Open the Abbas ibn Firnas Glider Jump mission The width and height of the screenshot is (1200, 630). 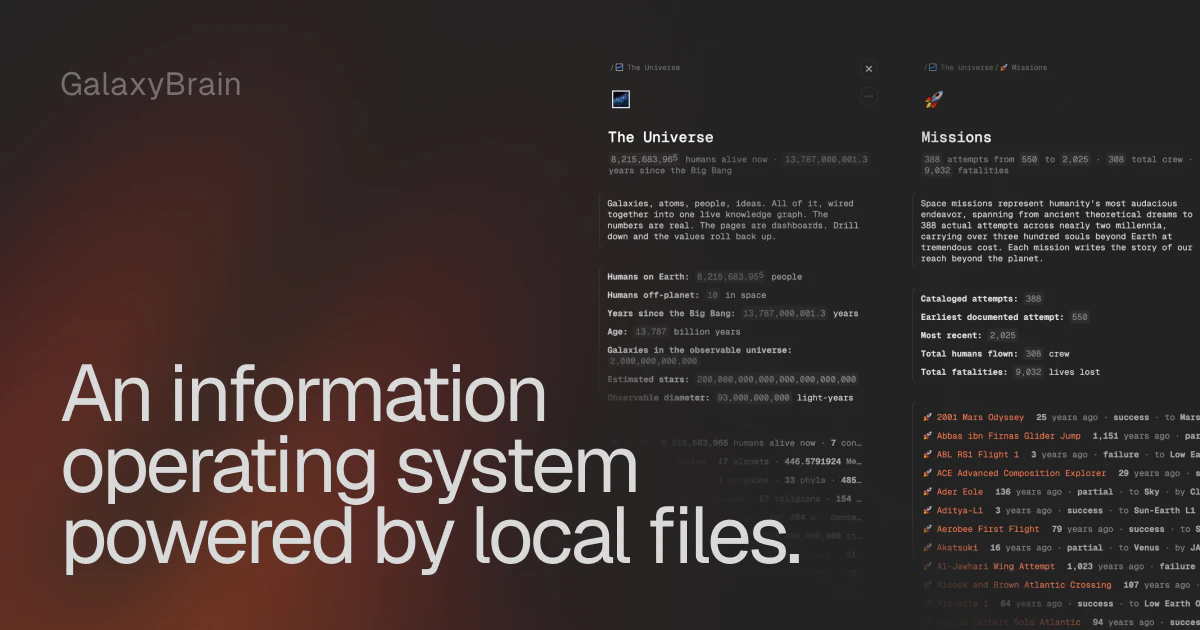tap(1008, 436)
